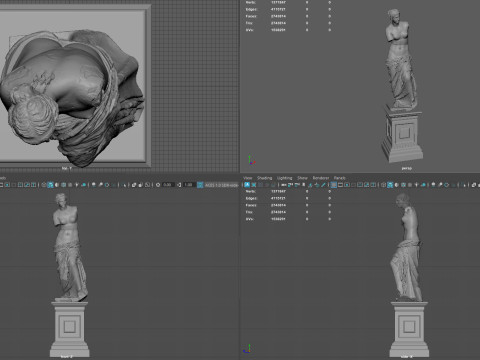Click Ambient Occlusion icon in side panel
This screenshot has height=360, width=480.
coord(433,185)
